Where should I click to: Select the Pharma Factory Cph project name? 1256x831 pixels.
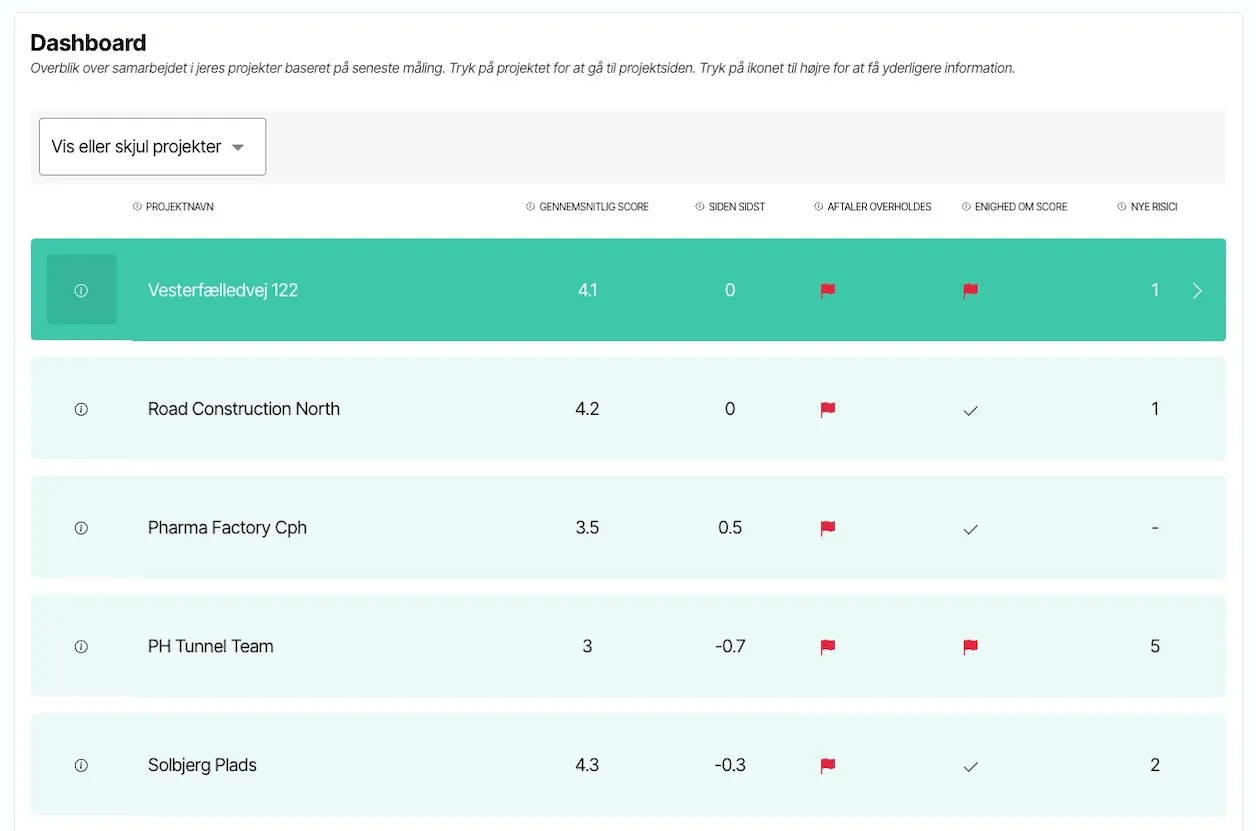coord(227,528)
